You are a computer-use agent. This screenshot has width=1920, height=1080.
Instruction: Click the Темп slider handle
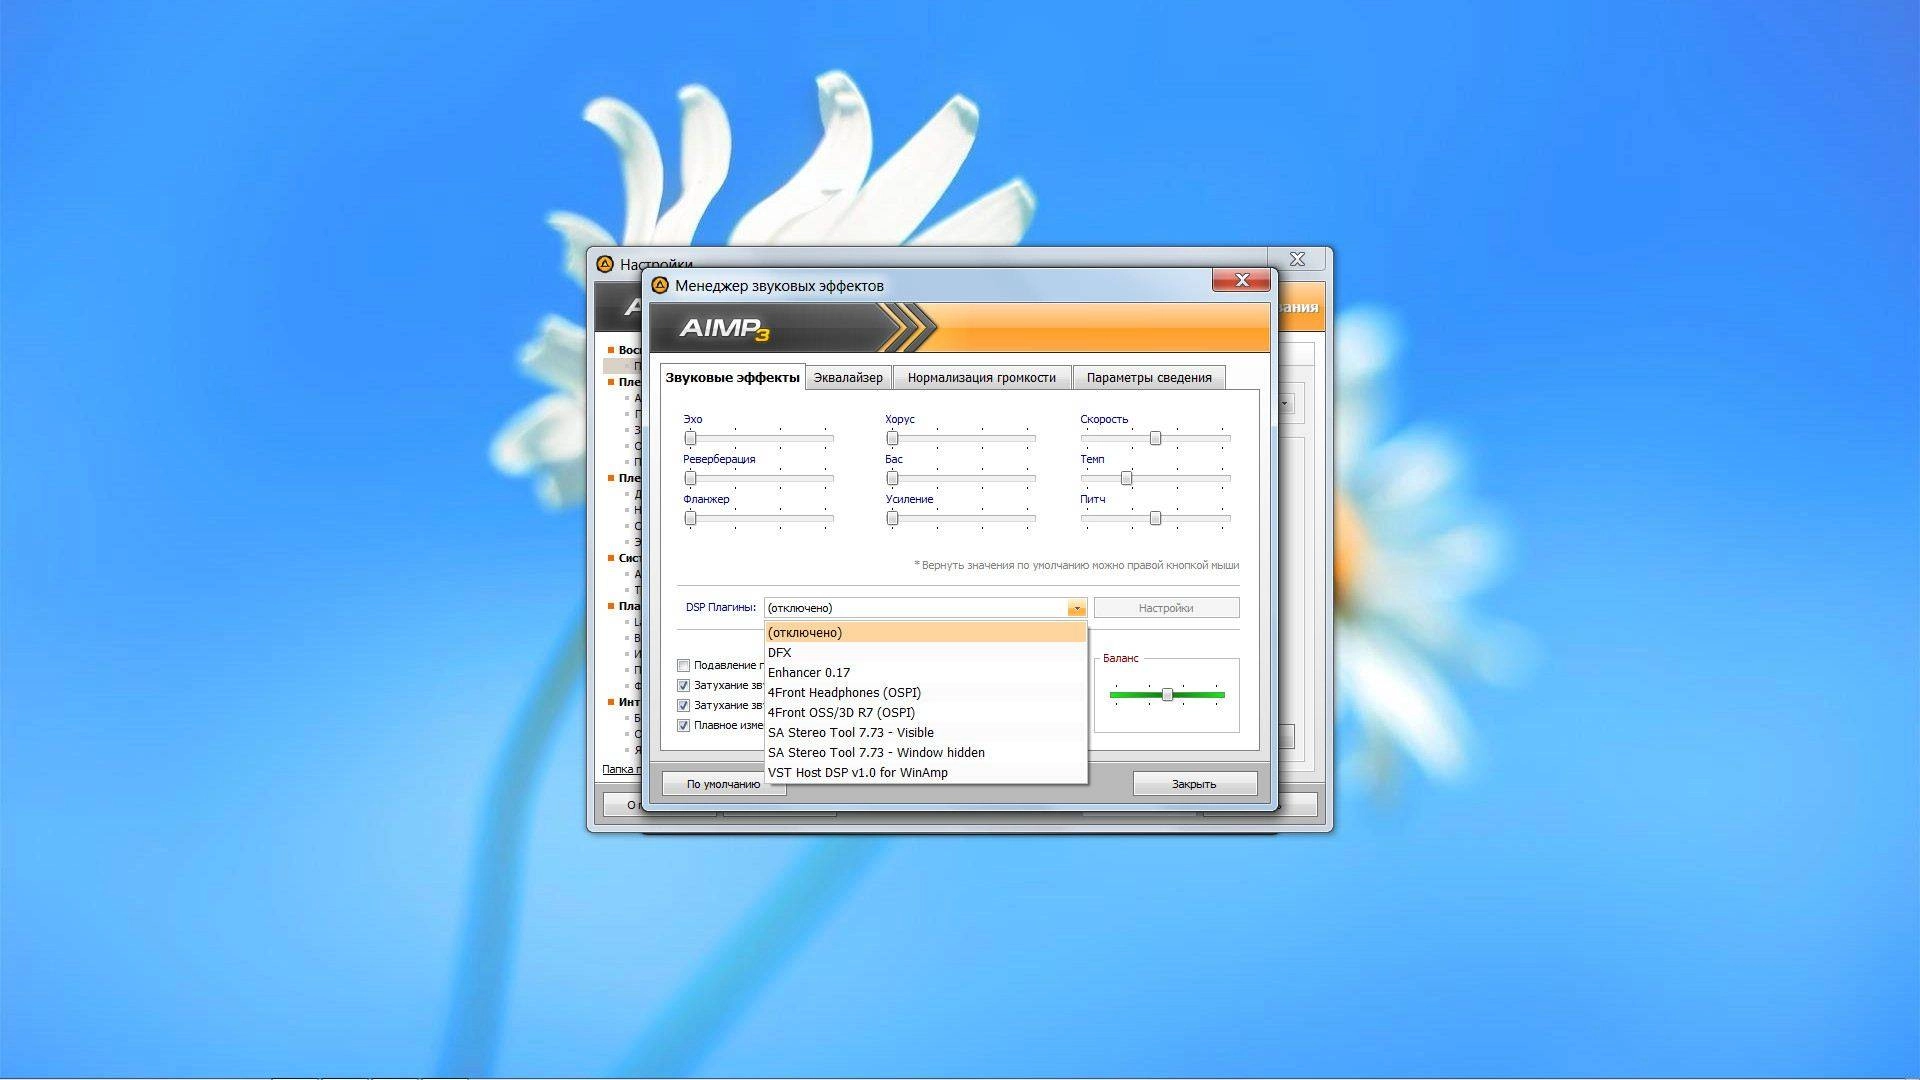[1126, 478]
